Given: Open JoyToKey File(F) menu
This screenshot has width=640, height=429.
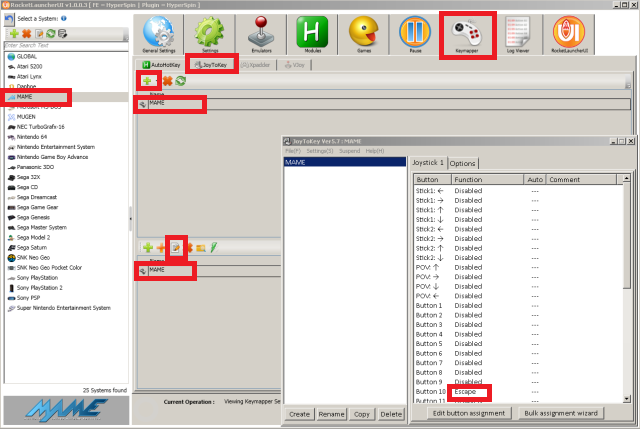Looking at the screenshot, I should [x=293, y=151].
